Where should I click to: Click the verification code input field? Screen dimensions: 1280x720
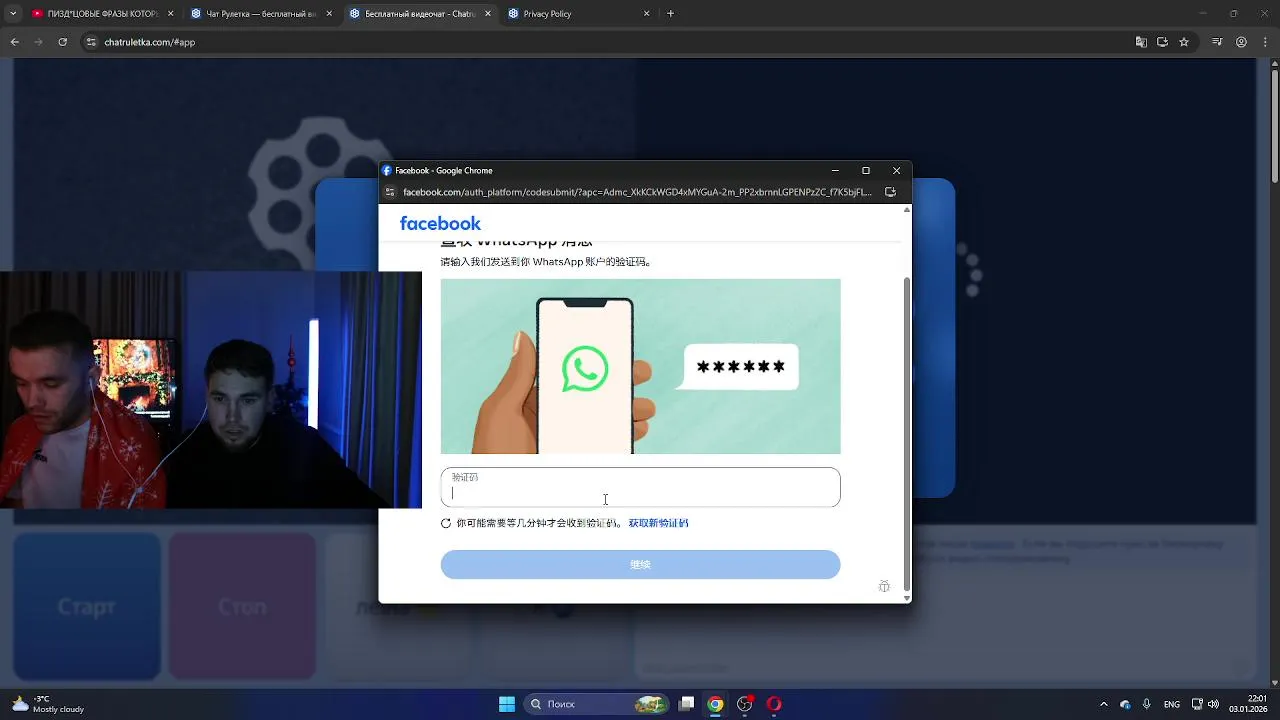point(640,487)
